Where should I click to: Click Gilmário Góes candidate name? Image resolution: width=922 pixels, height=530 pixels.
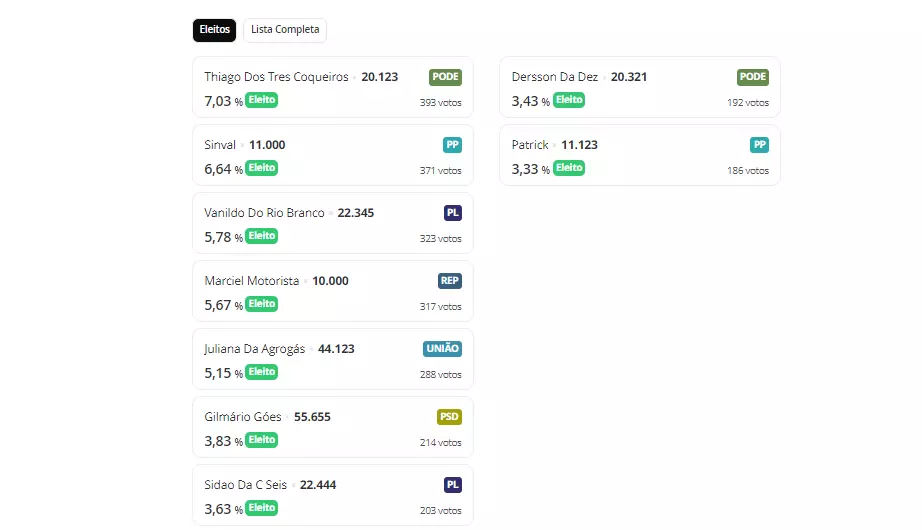pos(243,417)
